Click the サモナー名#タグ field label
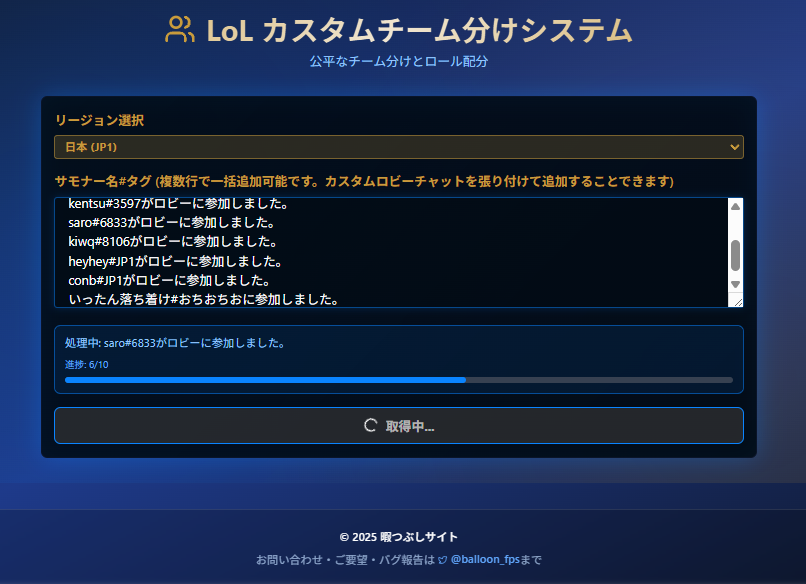Image resolution: width=806 pixels, height=584 pixels. [364, 181]
